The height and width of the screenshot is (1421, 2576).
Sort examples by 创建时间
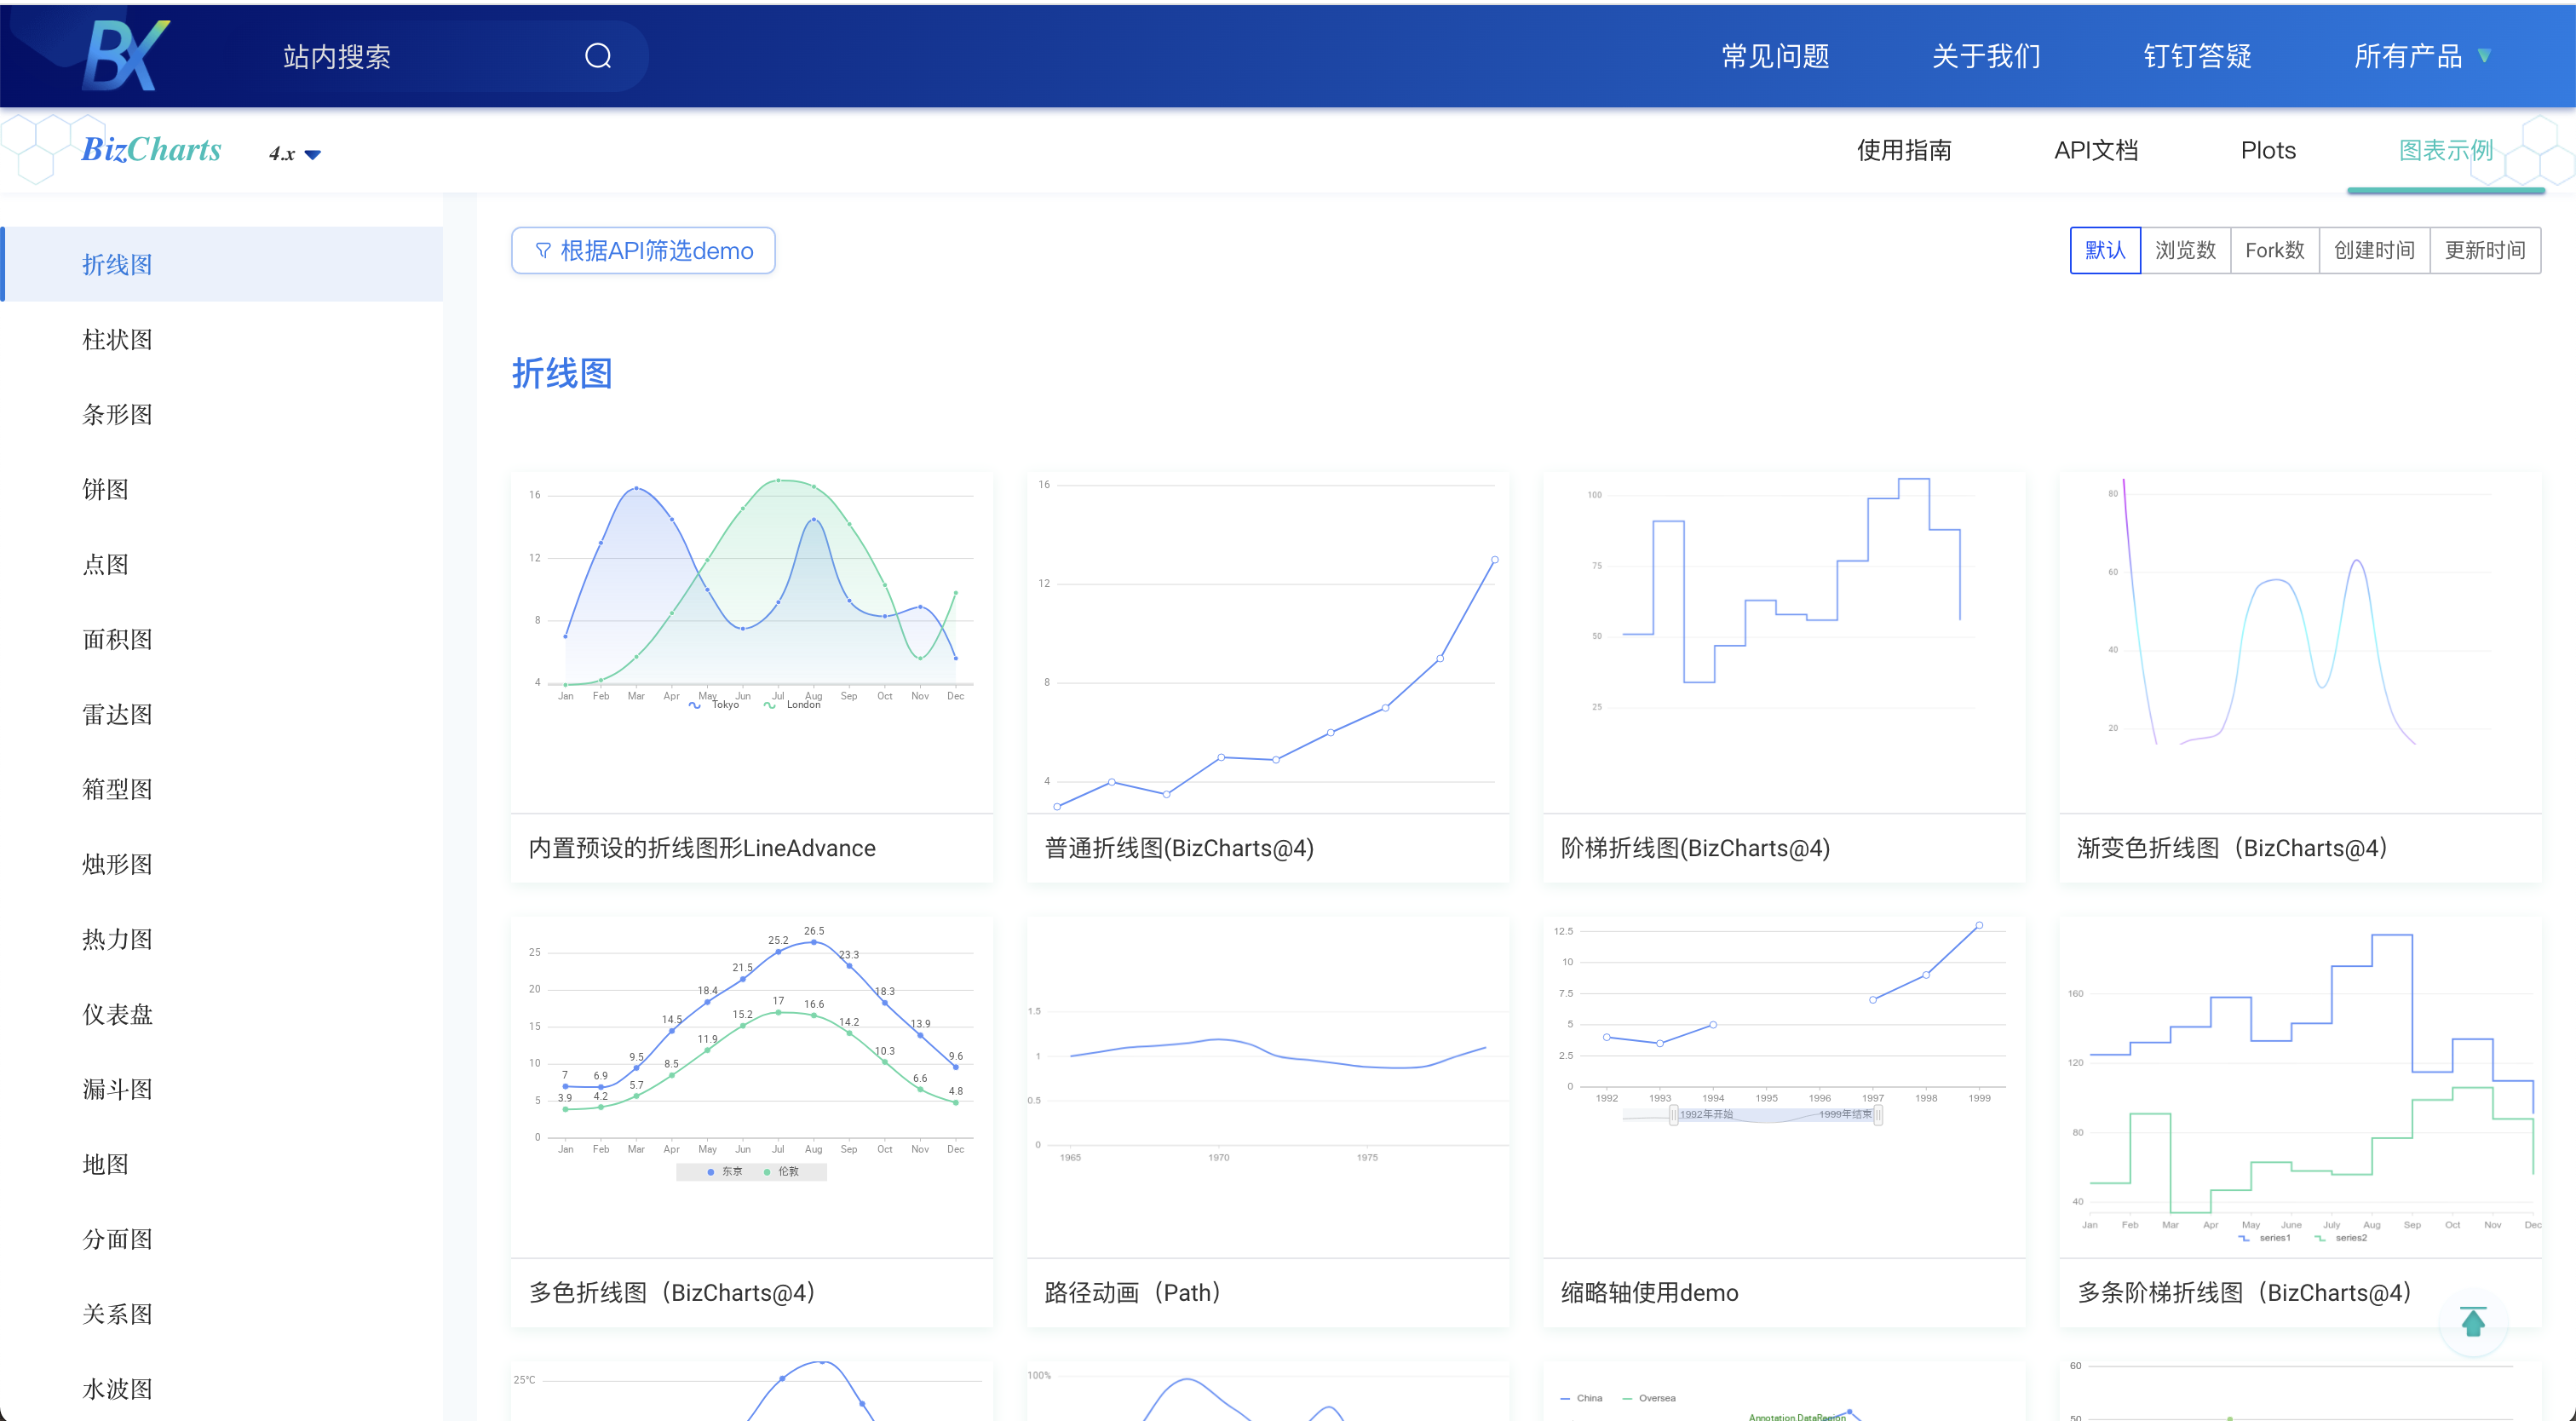(x=2374, y=250)
